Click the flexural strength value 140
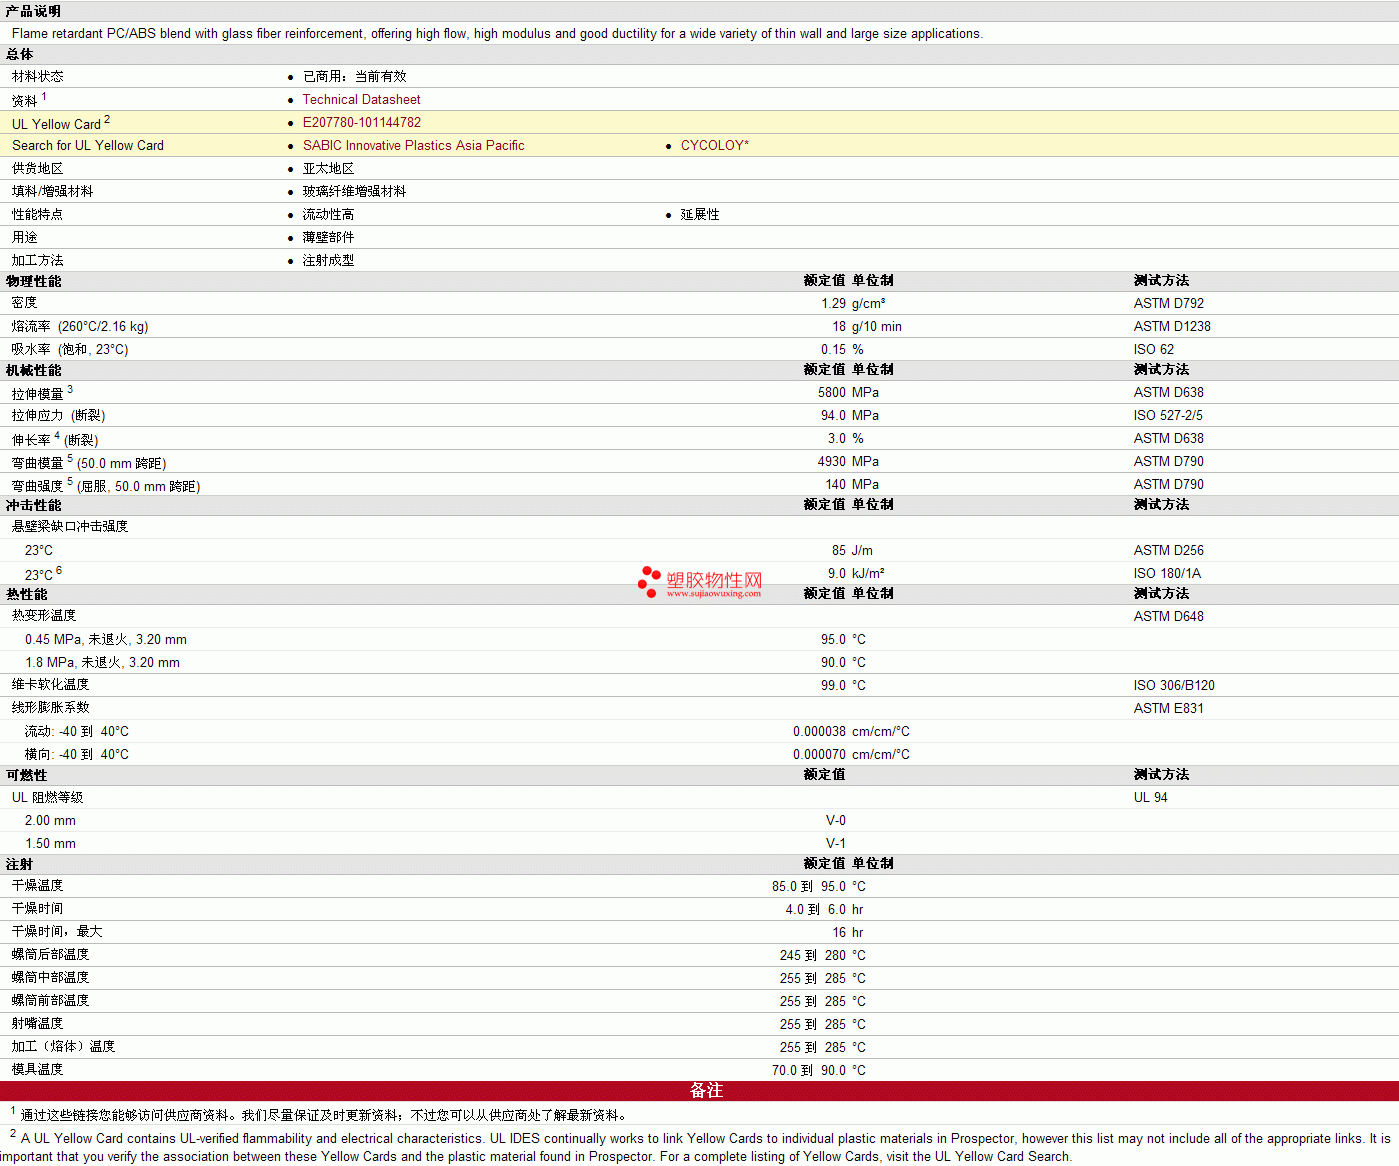The width and height of the screenshot is (1399, 1166). 836,484
